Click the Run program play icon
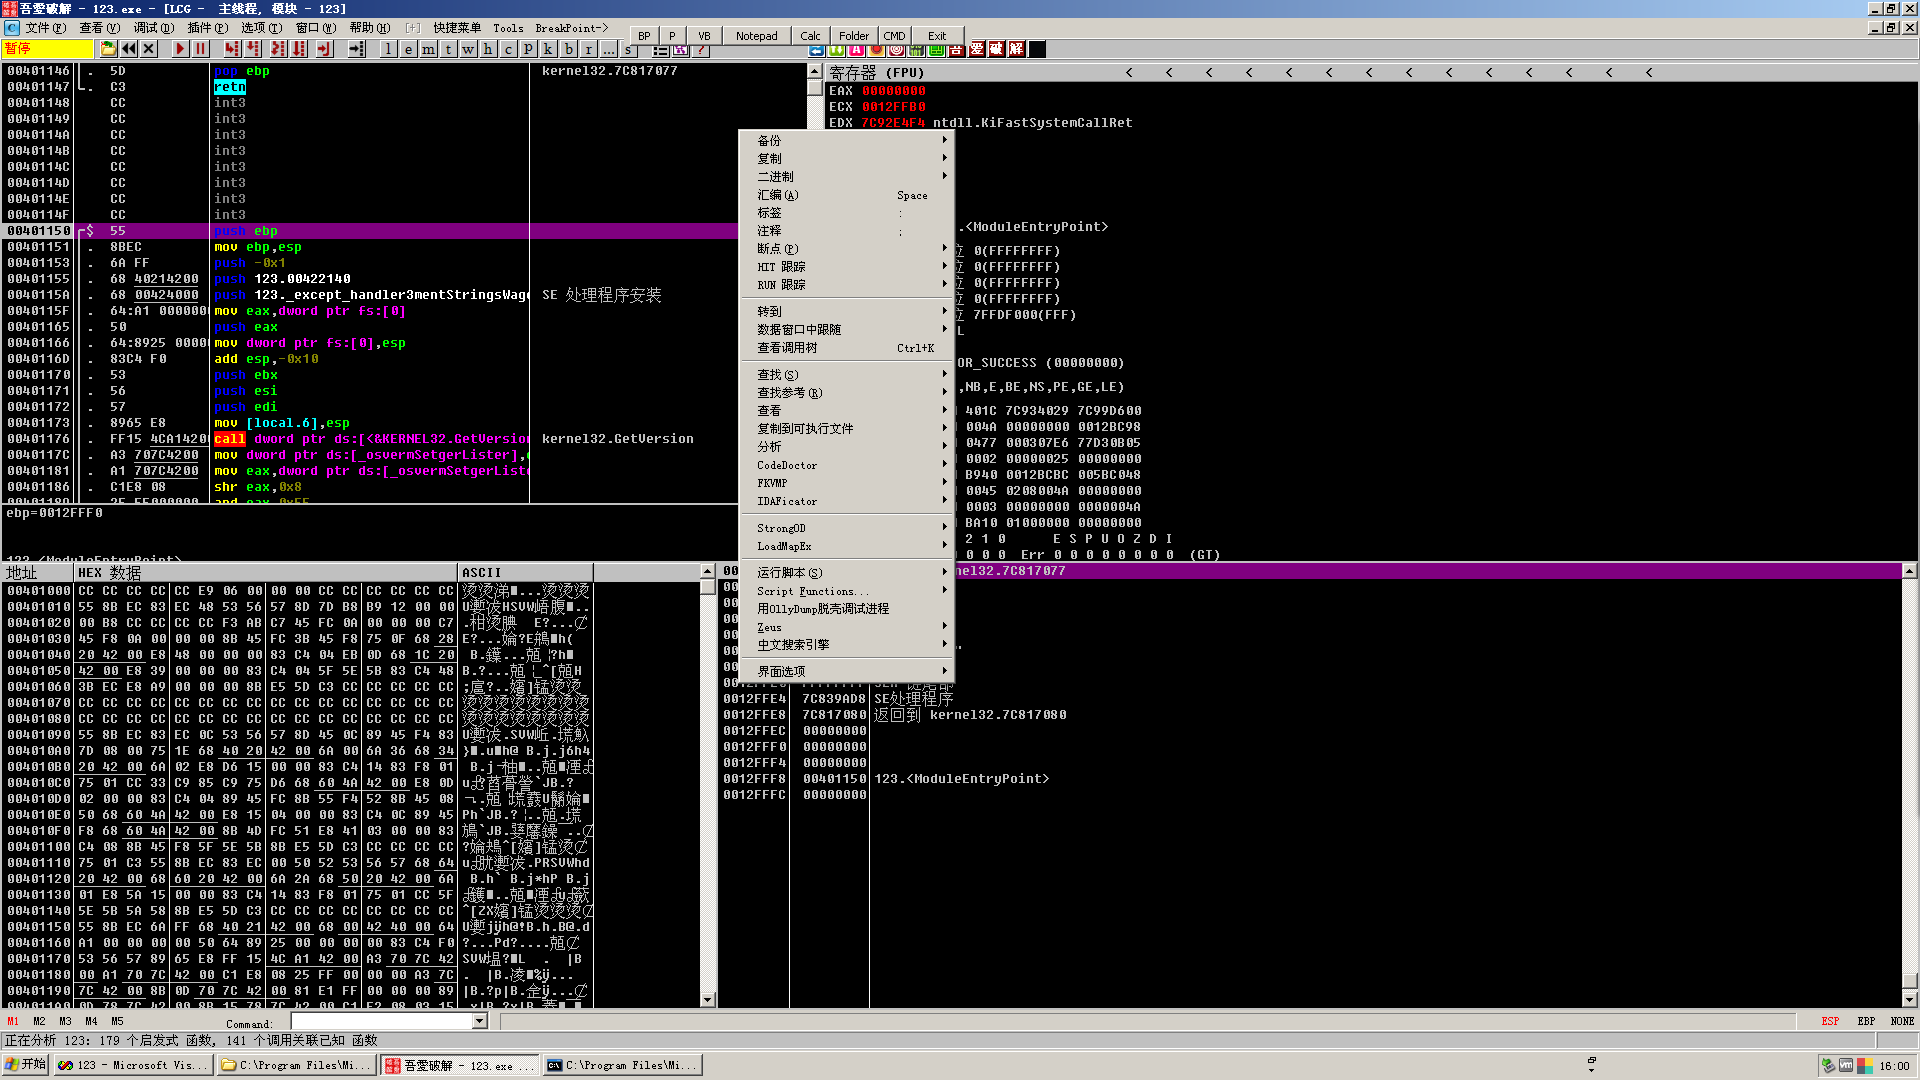 [180, 49]
